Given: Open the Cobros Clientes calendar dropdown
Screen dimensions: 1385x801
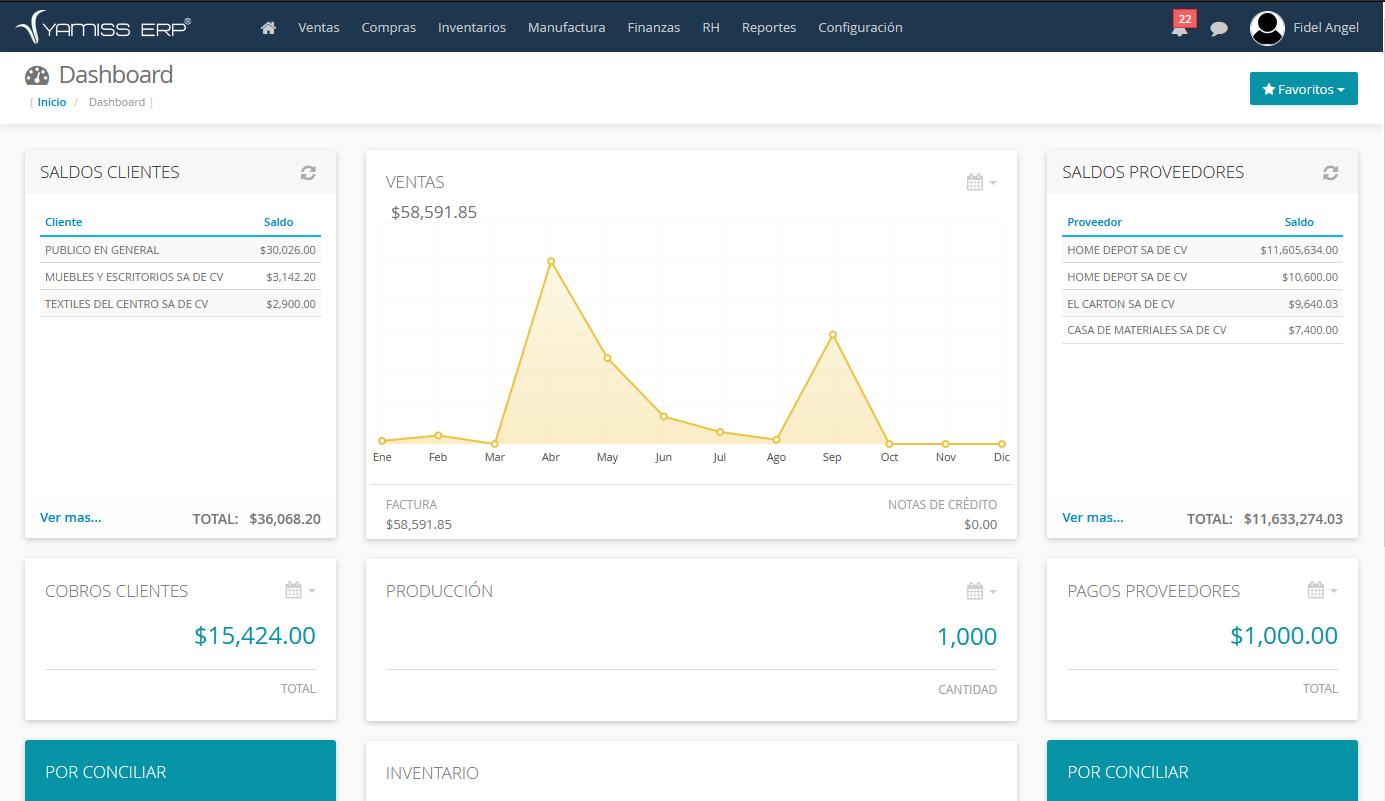Looking at the screenshot, I should click(x=300, y=591).
